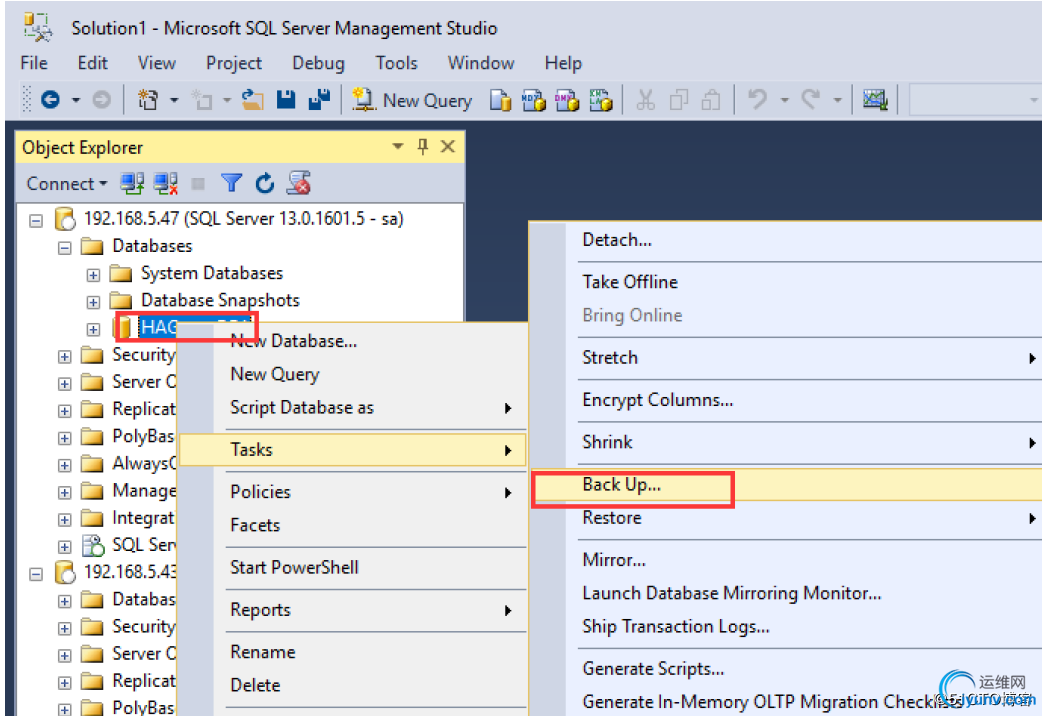Click the Undo arrow icon

757,100
